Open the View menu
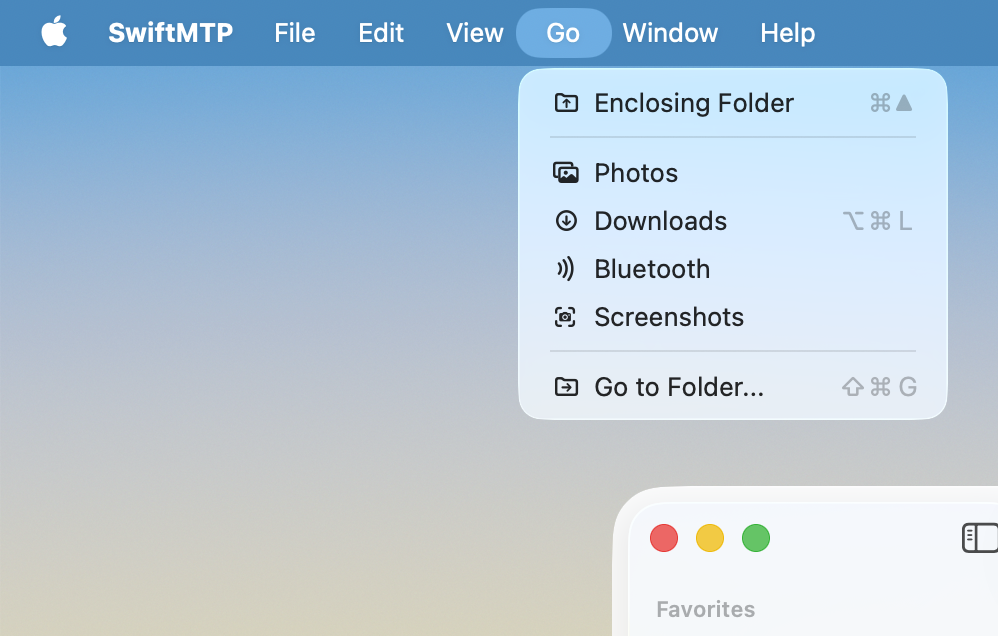The height and width of the screenshot is (636, 998). pyautogui.click(x=474, y=32)
